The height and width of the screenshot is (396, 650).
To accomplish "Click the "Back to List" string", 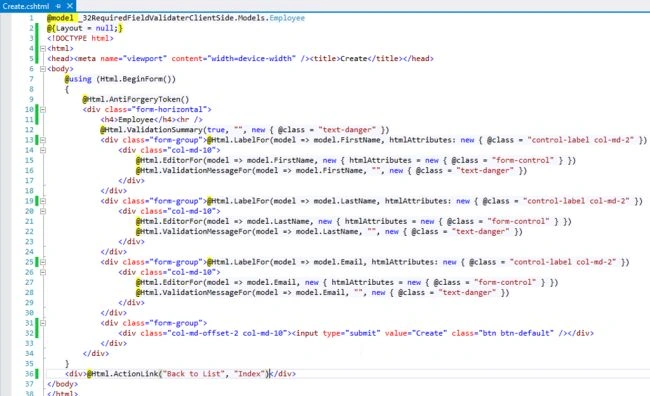I will pyautogui.click(x=194, y=374).
